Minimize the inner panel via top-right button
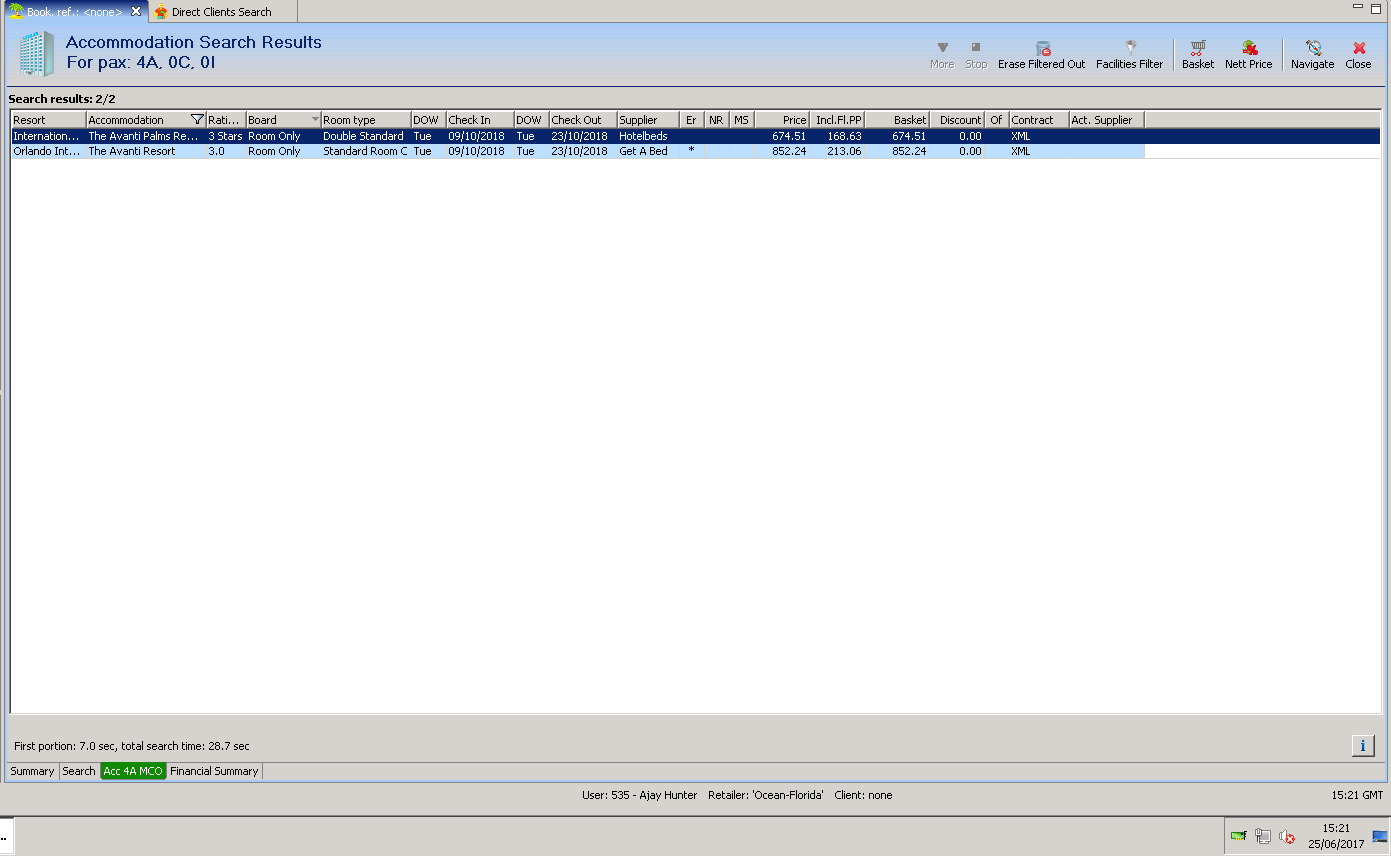The width and height of the screenshot is (1391, 856). click(x=1358, y=7)
